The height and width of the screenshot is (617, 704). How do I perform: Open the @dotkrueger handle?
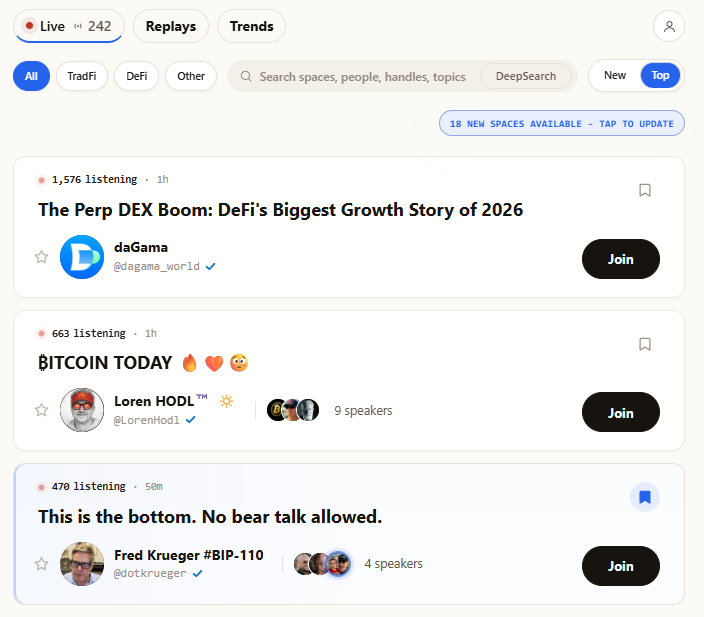150,573
